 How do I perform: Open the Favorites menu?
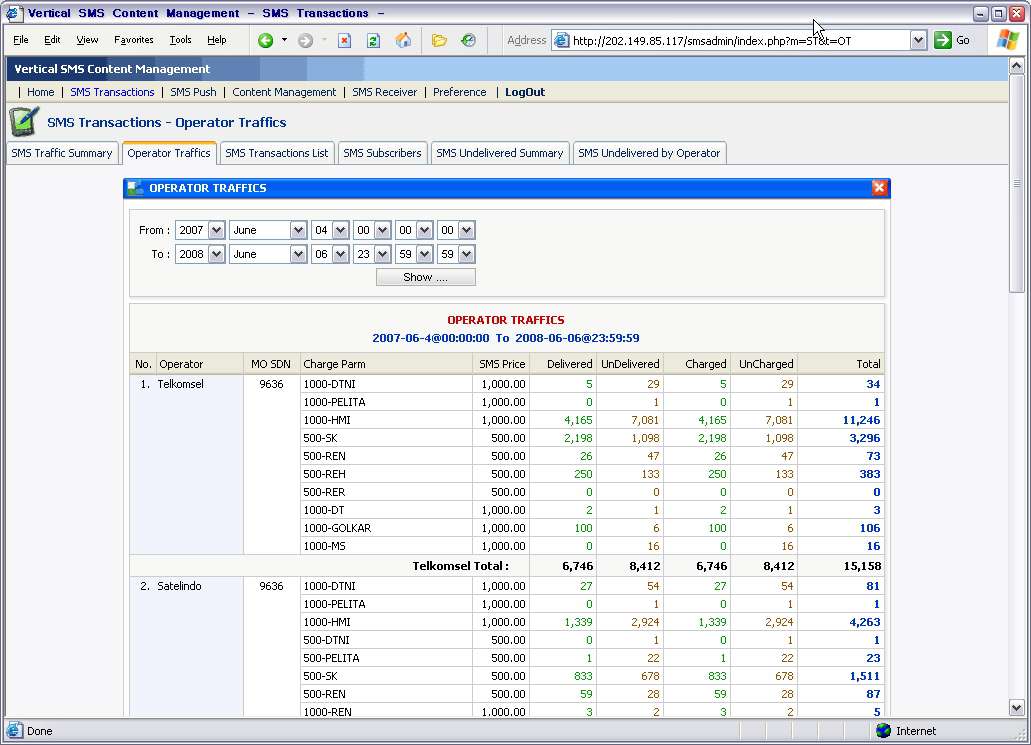(x=133, y=40)
